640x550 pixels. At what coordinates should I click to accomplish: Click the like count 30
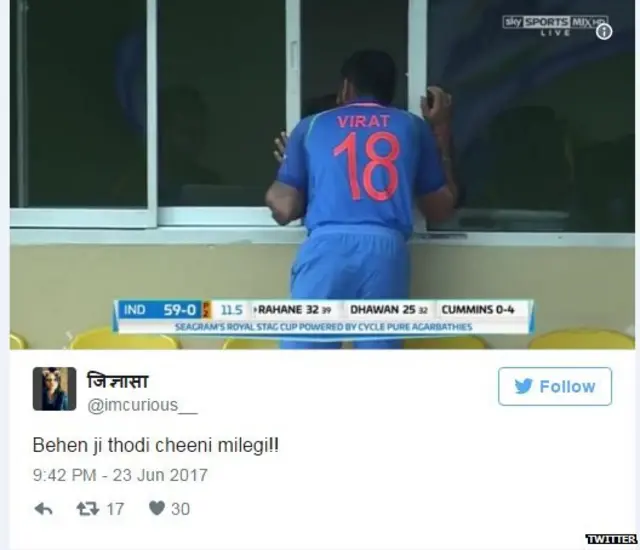point(180,509)
